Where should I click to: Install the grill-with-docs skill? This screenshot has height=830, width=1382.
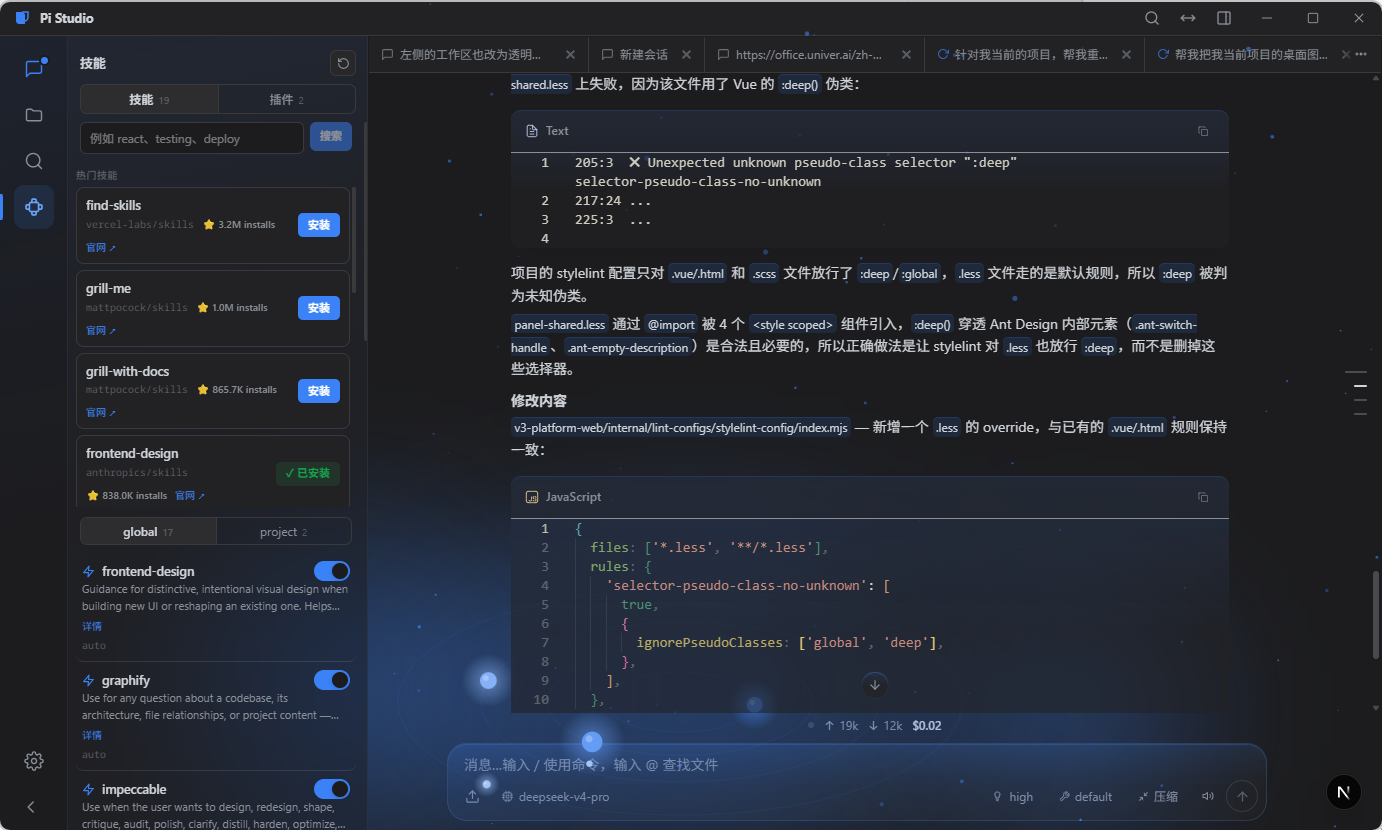coord(319,391)
